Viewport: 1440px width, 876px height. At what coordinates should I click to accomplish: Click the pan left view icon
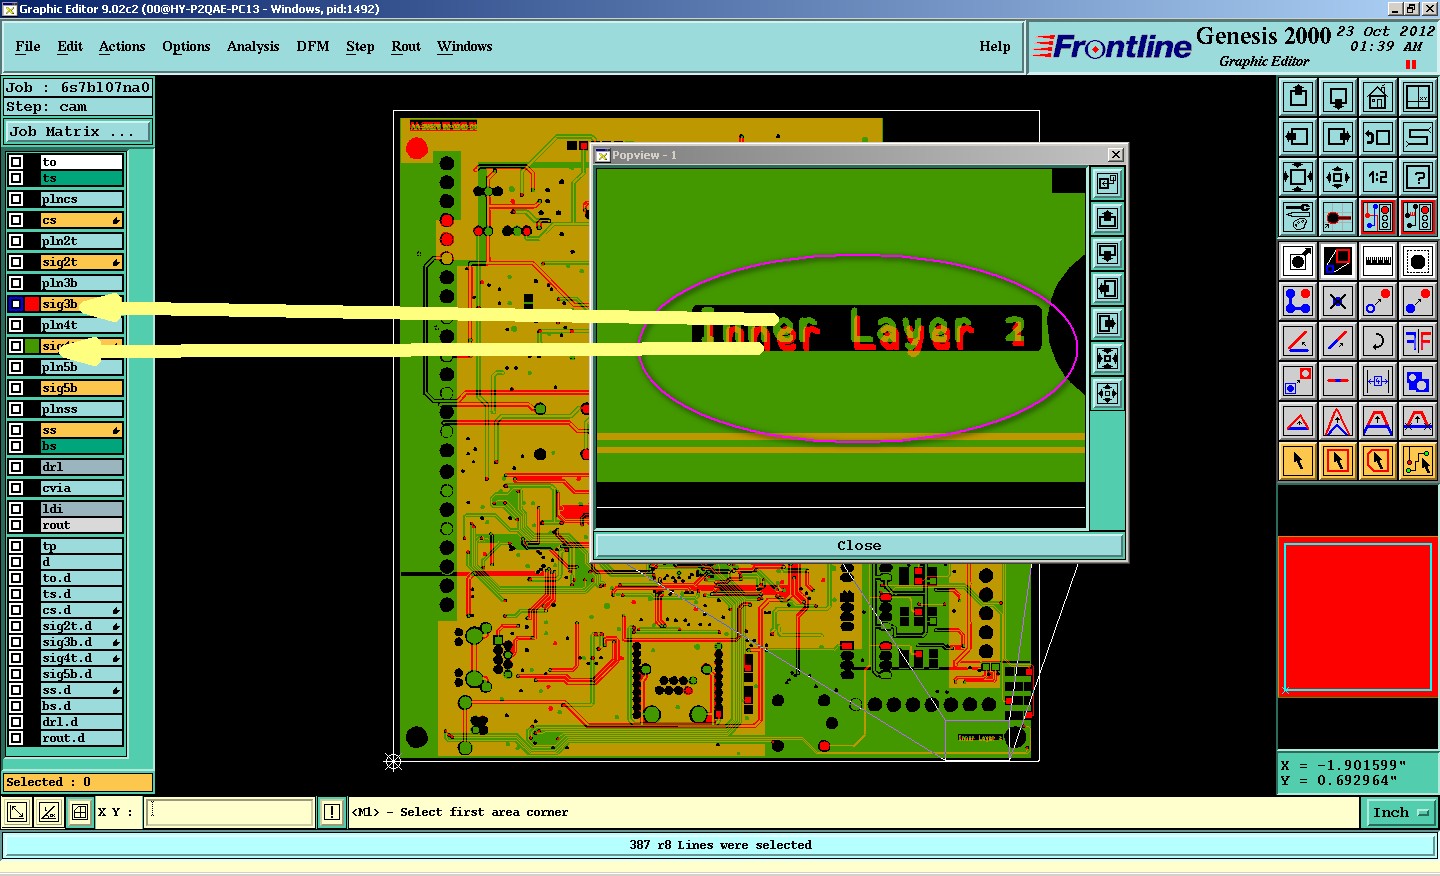tap(1298, 137)
